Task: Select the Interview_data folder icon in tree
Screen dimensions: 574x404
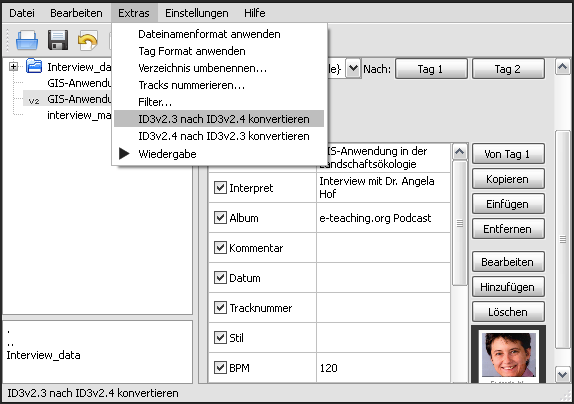Action: 34,66
